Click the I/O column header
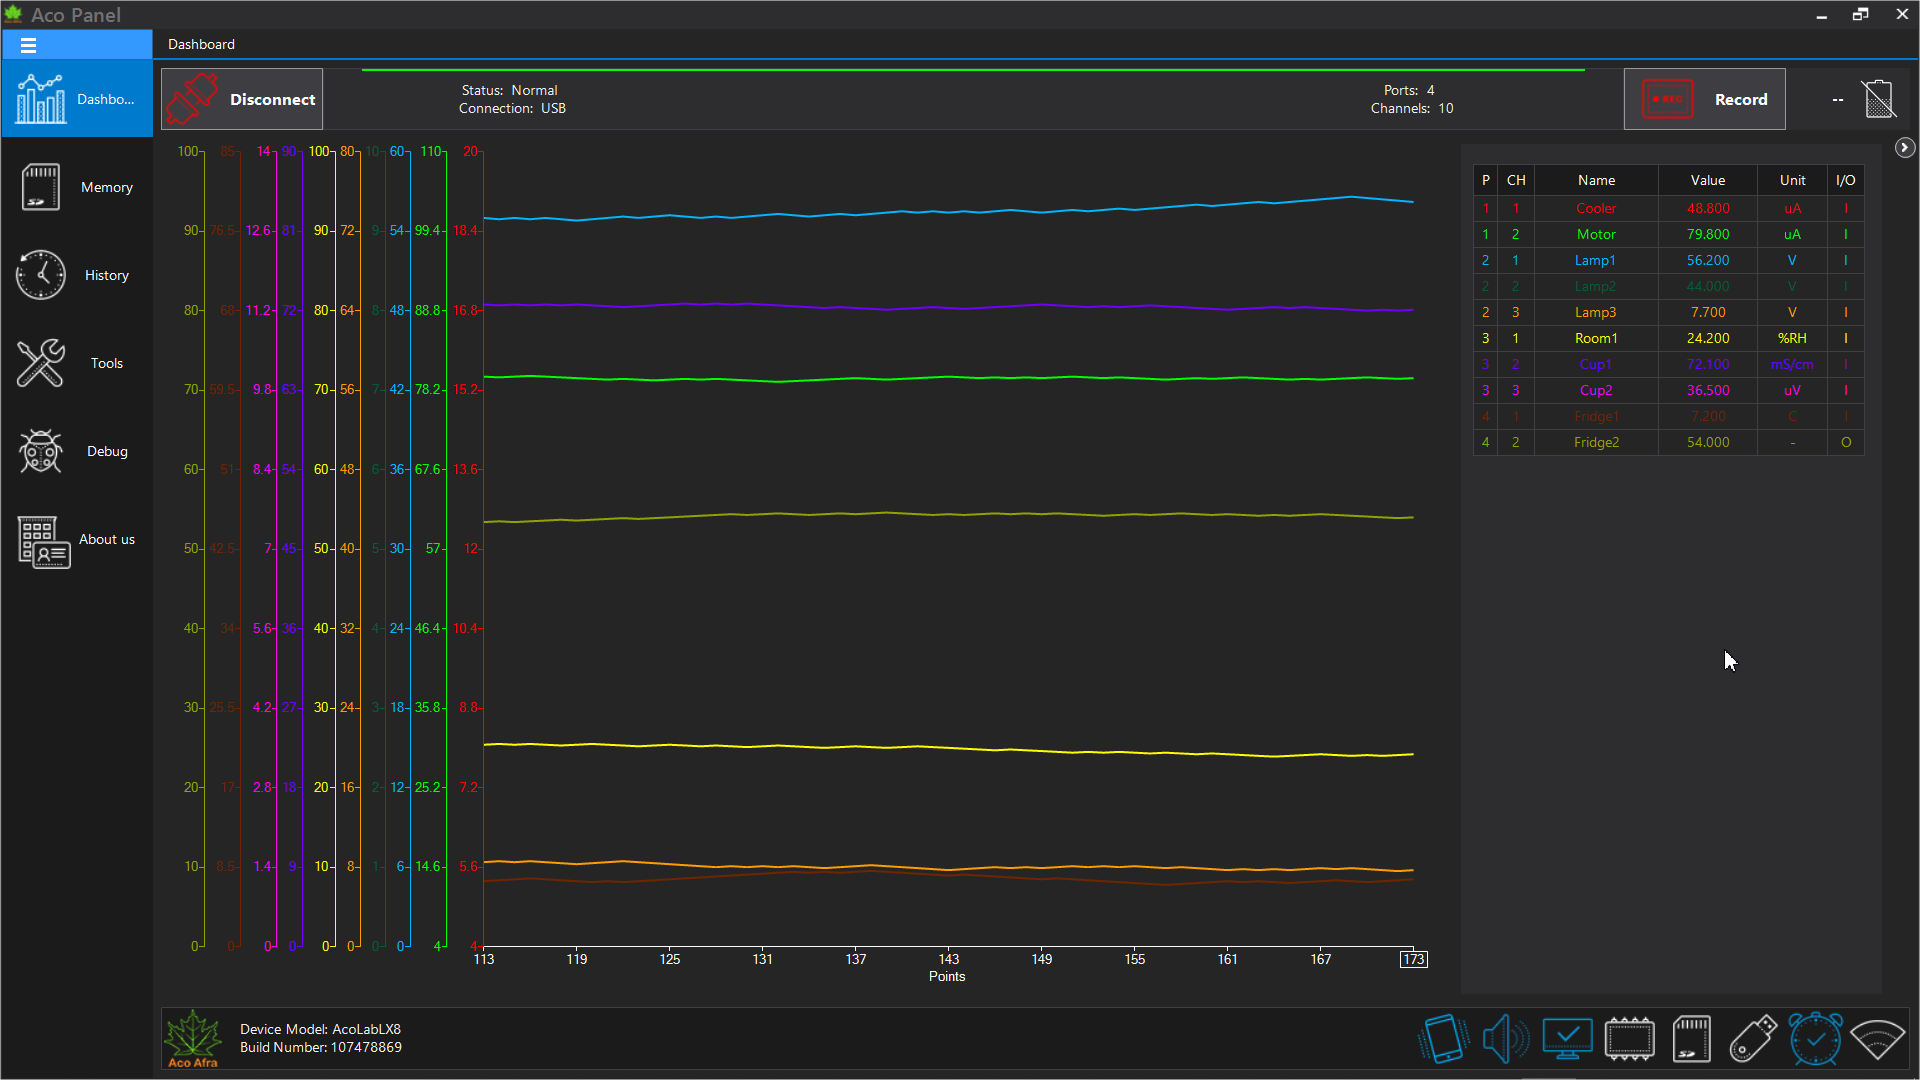1920x1080 pixels. 1845,180
